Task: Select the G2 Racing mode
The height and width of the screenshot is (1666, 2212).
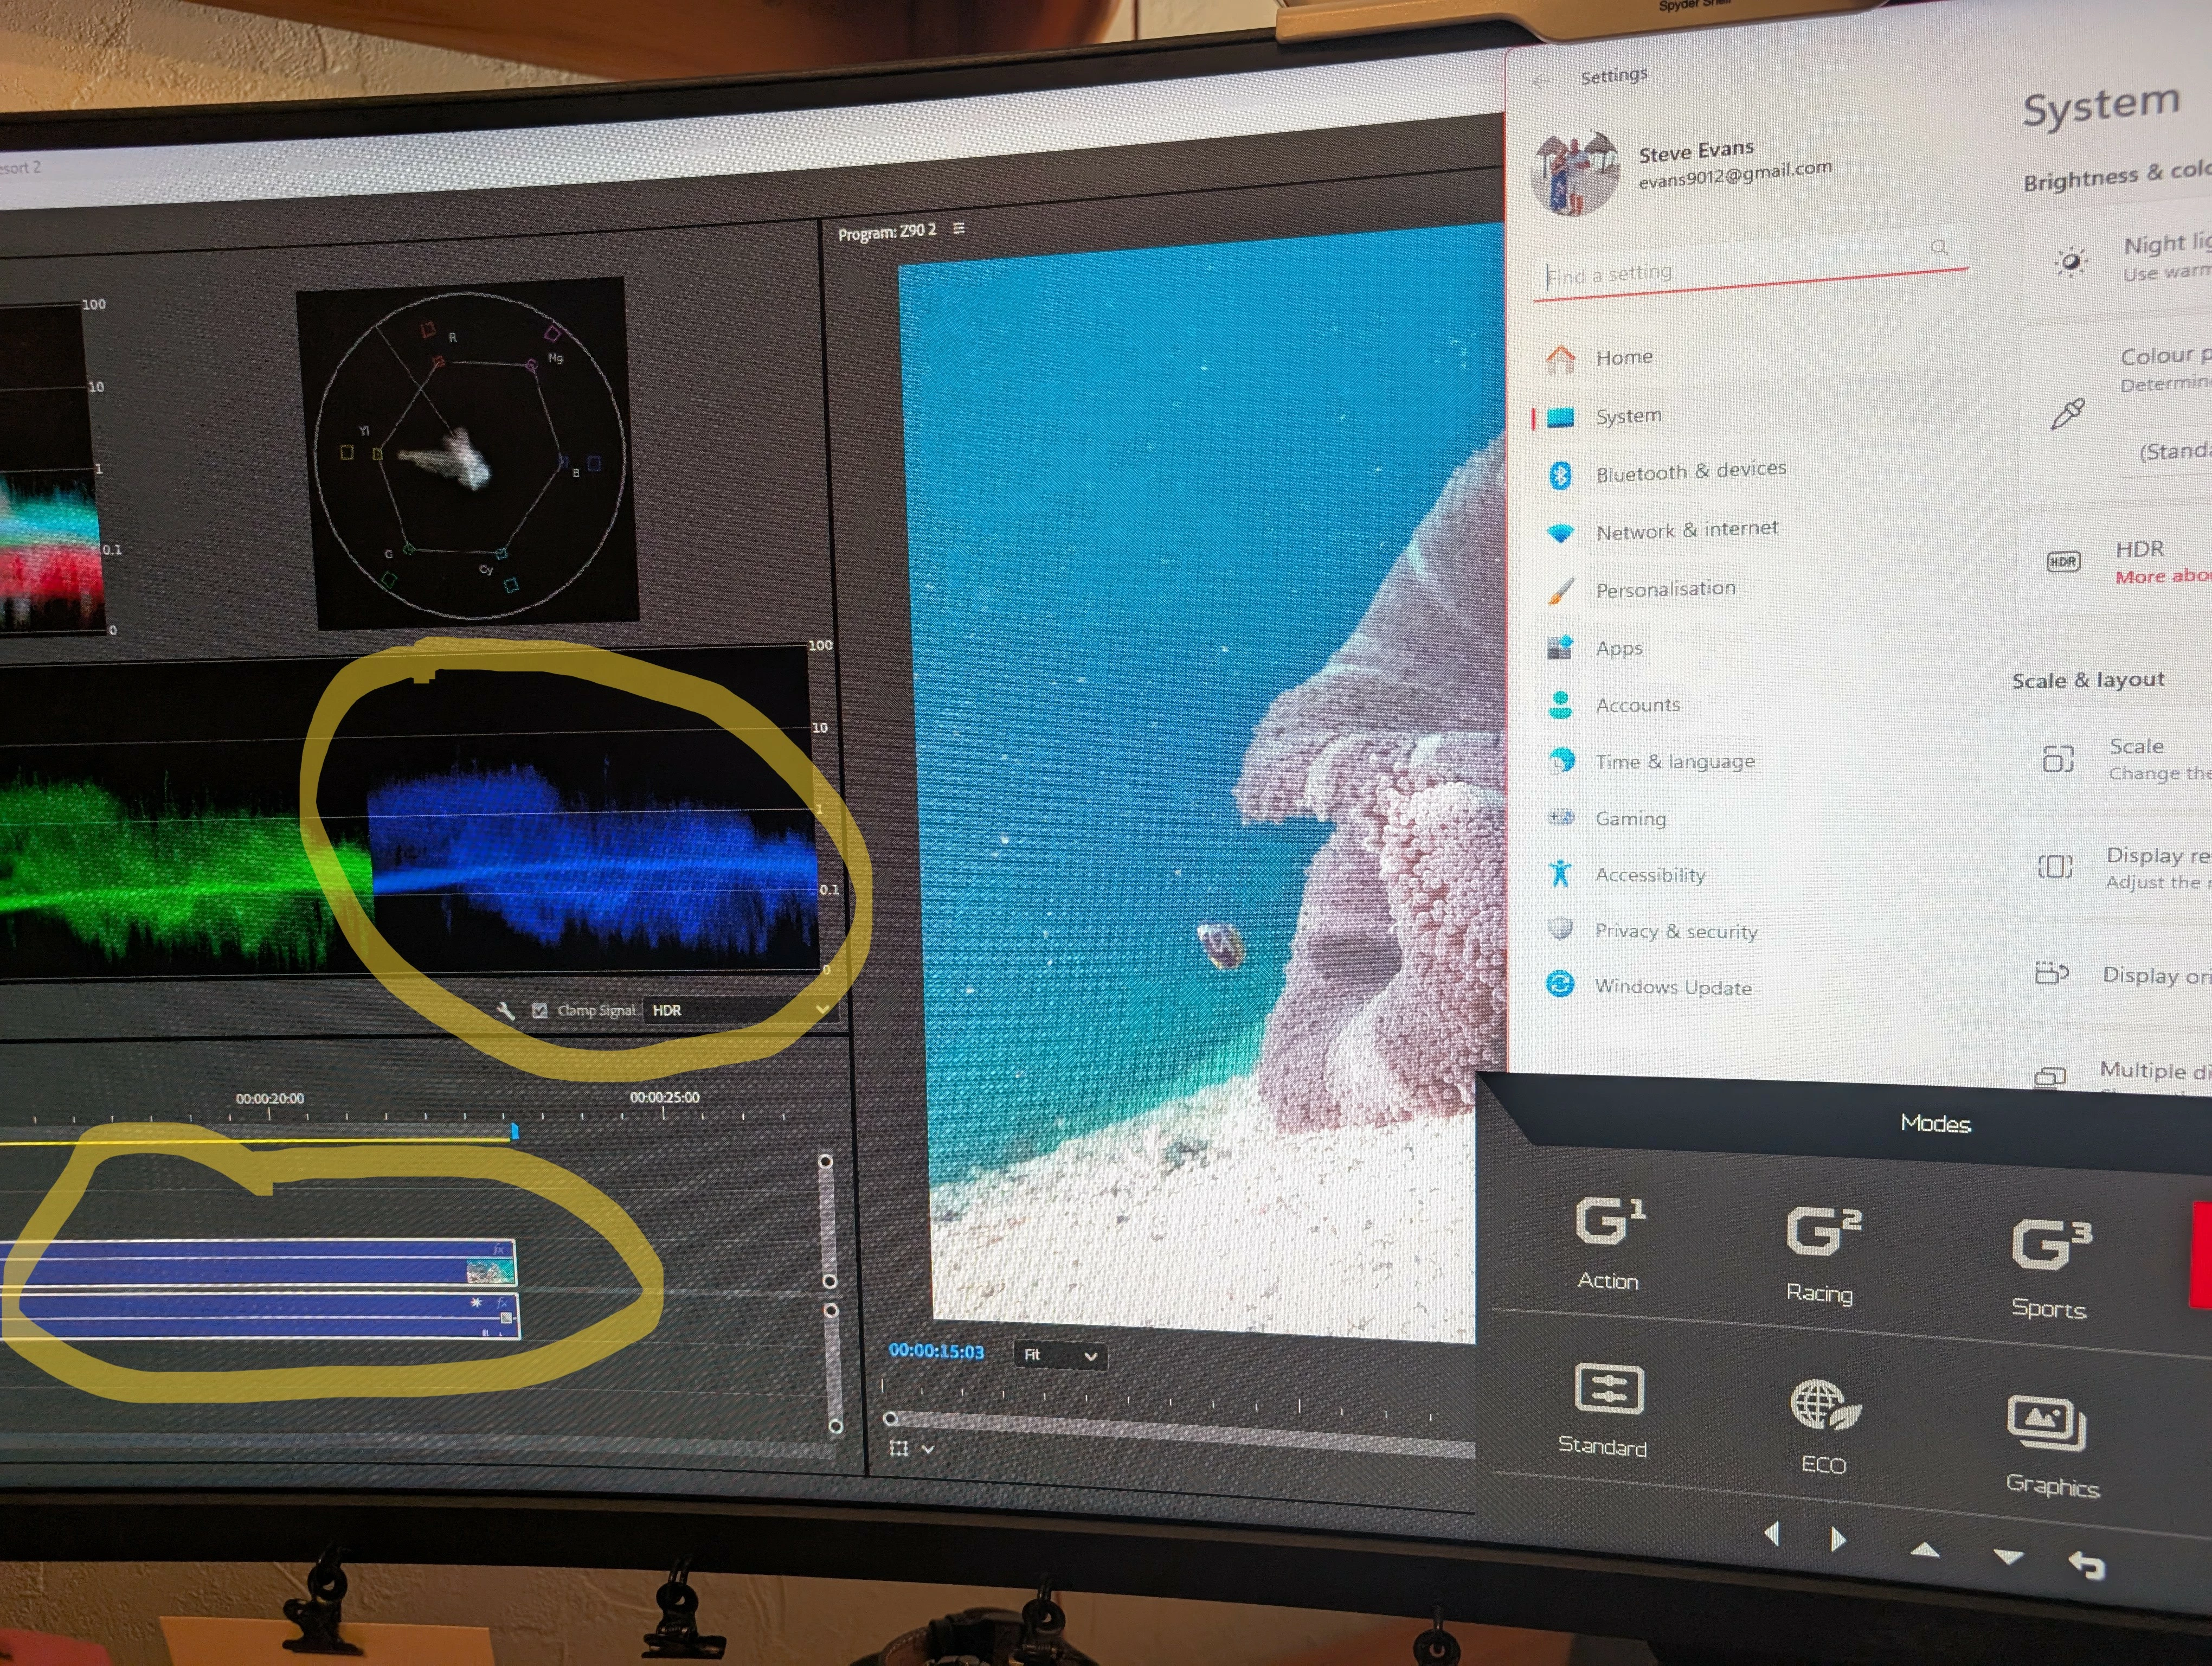Action: [x=1822, y=1232]
